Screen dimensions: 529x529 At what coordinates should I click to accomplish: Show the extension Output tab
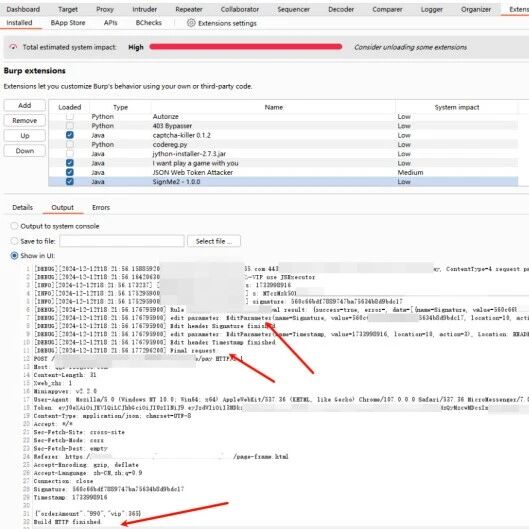pos(62,207)
